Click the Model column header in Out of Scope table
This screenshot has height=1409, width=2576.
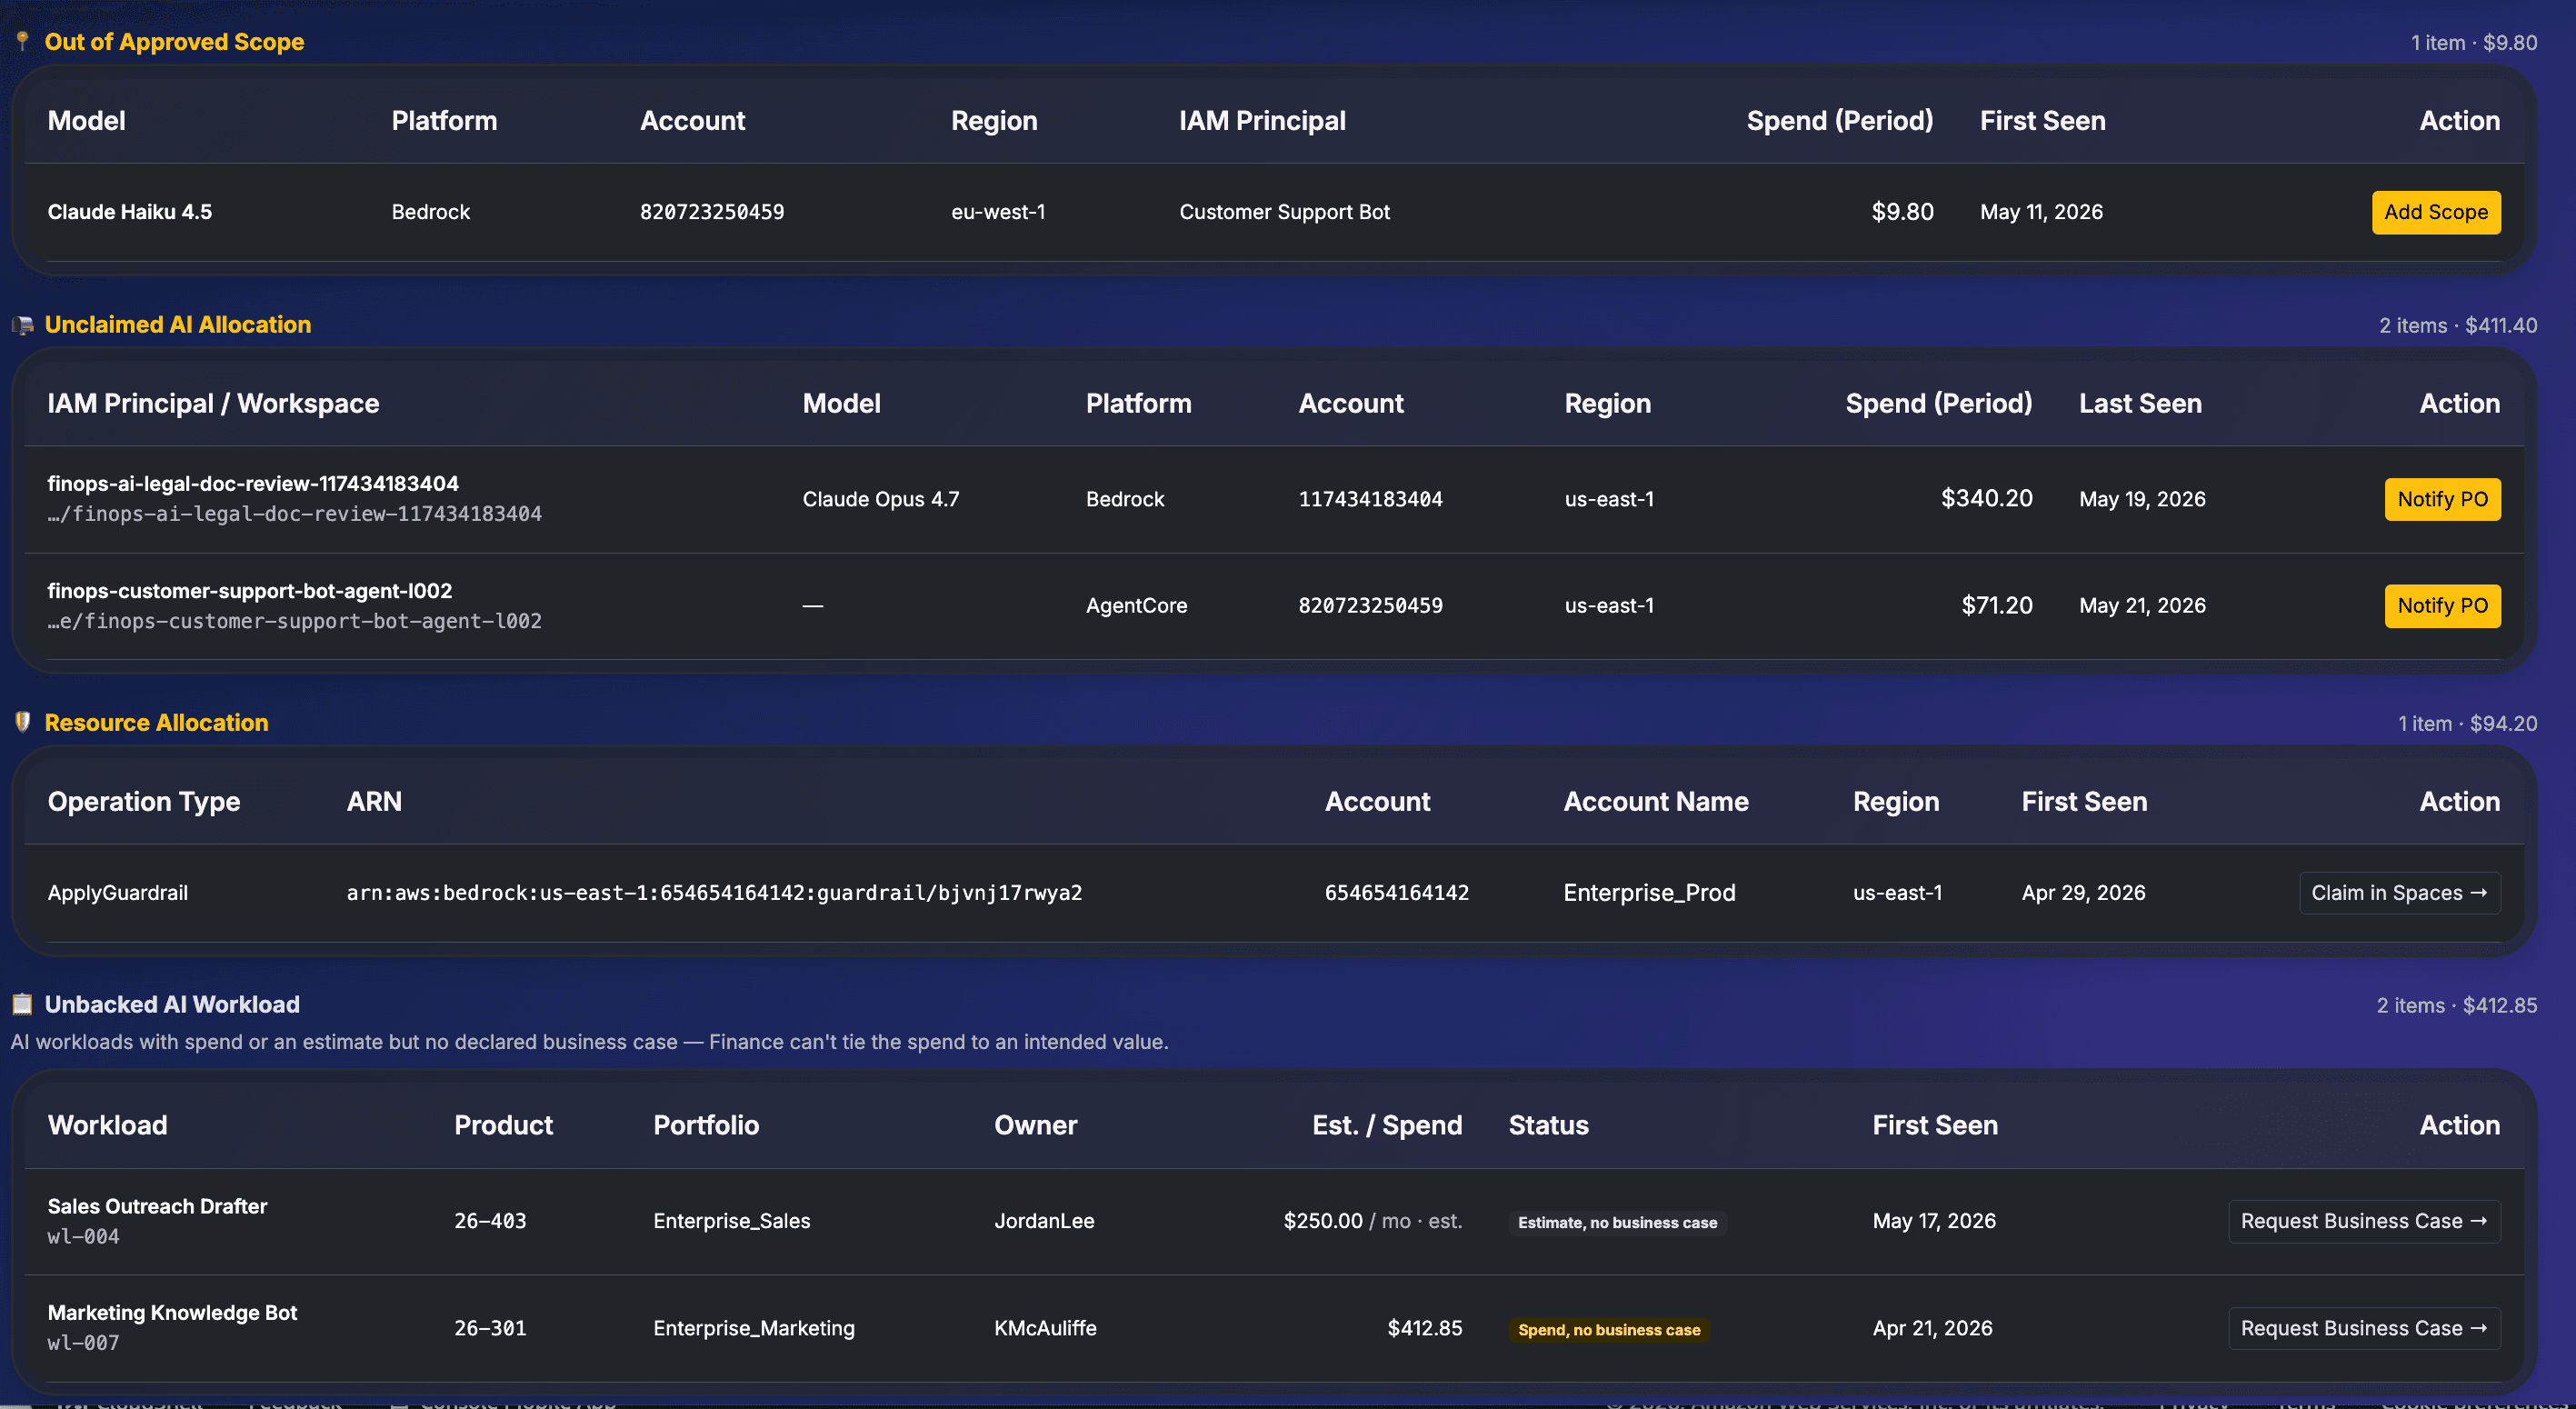coord(87,121)
